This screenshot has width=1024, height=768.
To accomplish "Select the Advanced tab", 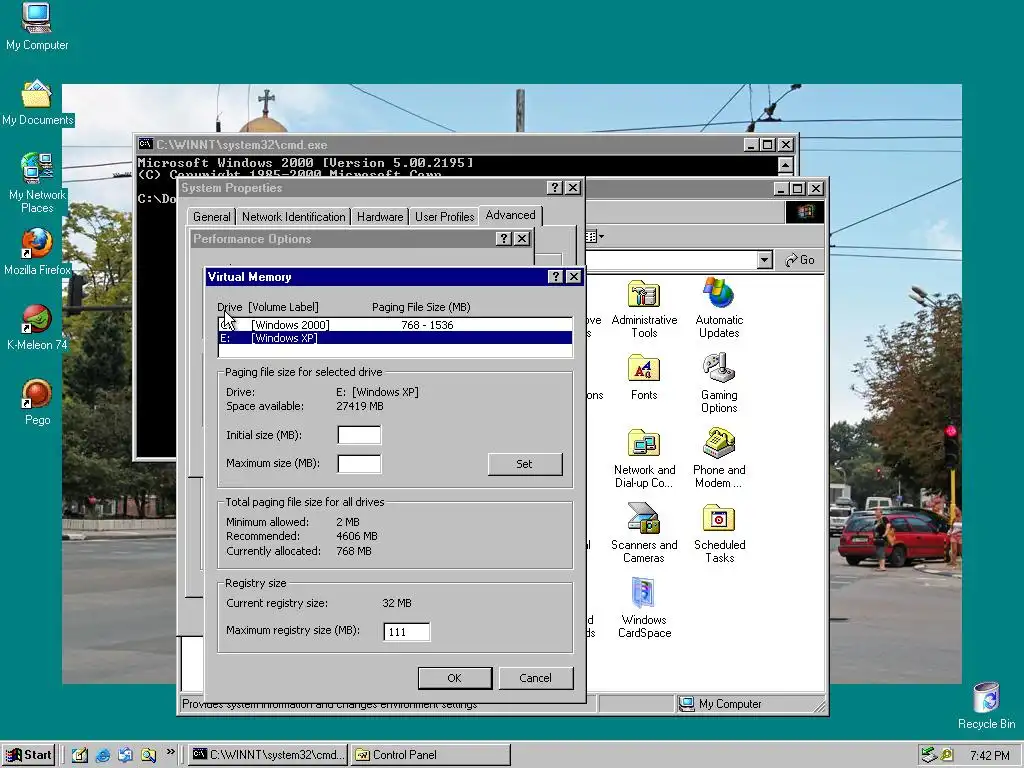I will tap(510, 215).
